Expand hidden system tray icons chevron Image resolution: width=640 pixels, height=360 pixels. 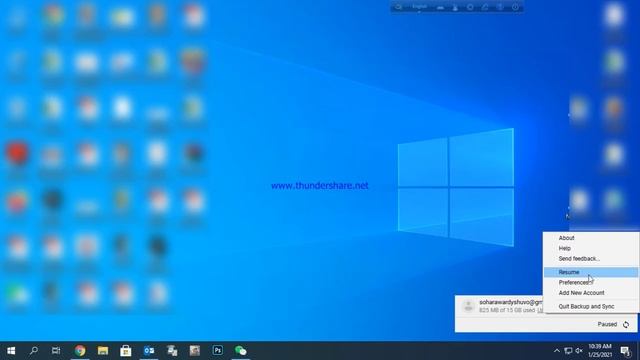557,351
